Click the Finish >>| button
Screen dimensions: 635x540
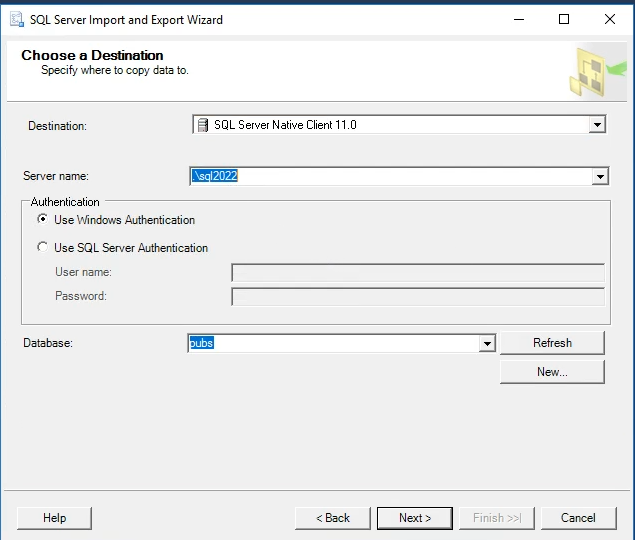click(497, 518)
